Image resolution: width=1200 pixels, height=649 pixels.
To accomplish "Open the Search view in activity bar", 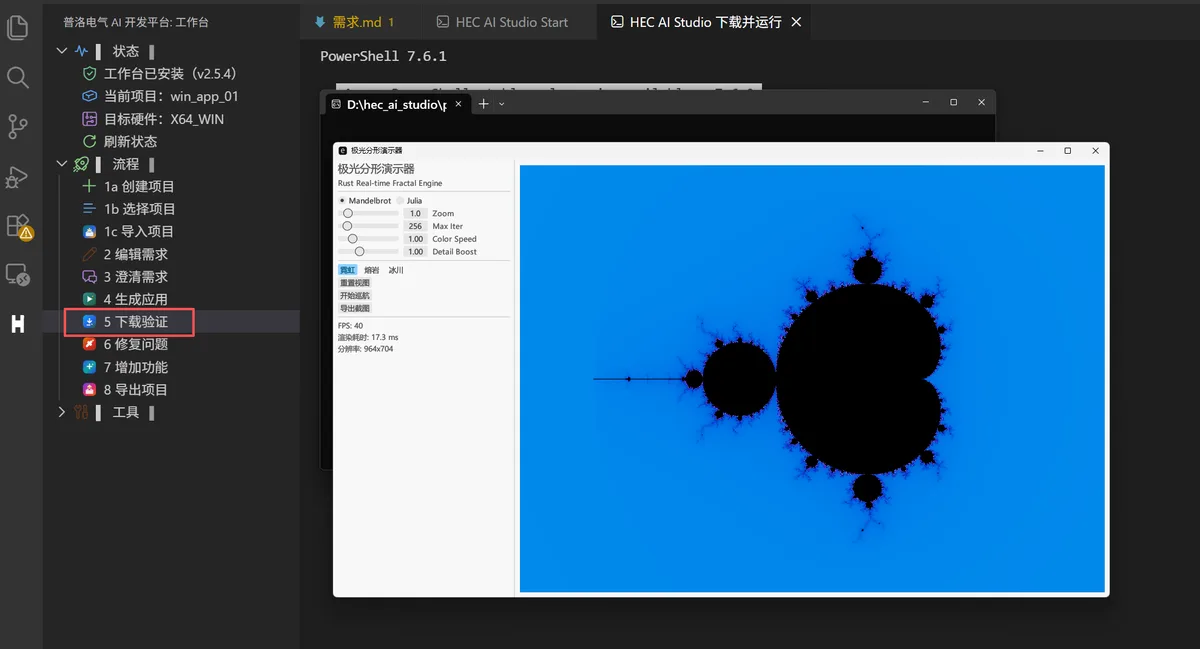I will coord(17,77).
